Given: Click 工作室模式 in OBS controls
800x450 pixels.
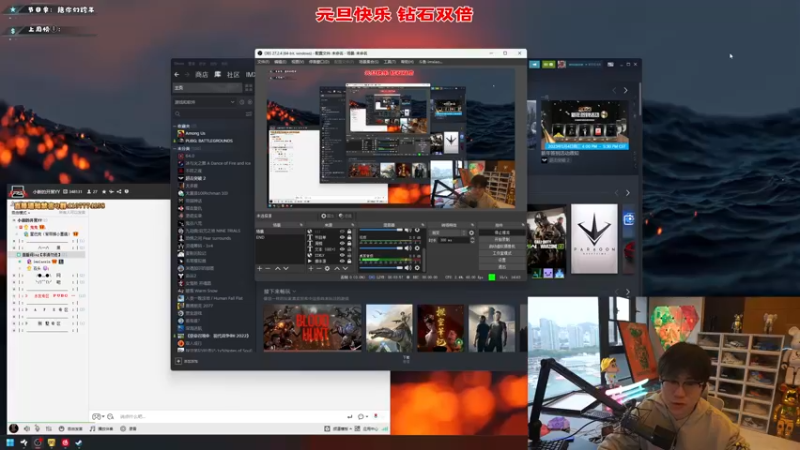Looking at the screenshot, I should [x=502, y=253].
